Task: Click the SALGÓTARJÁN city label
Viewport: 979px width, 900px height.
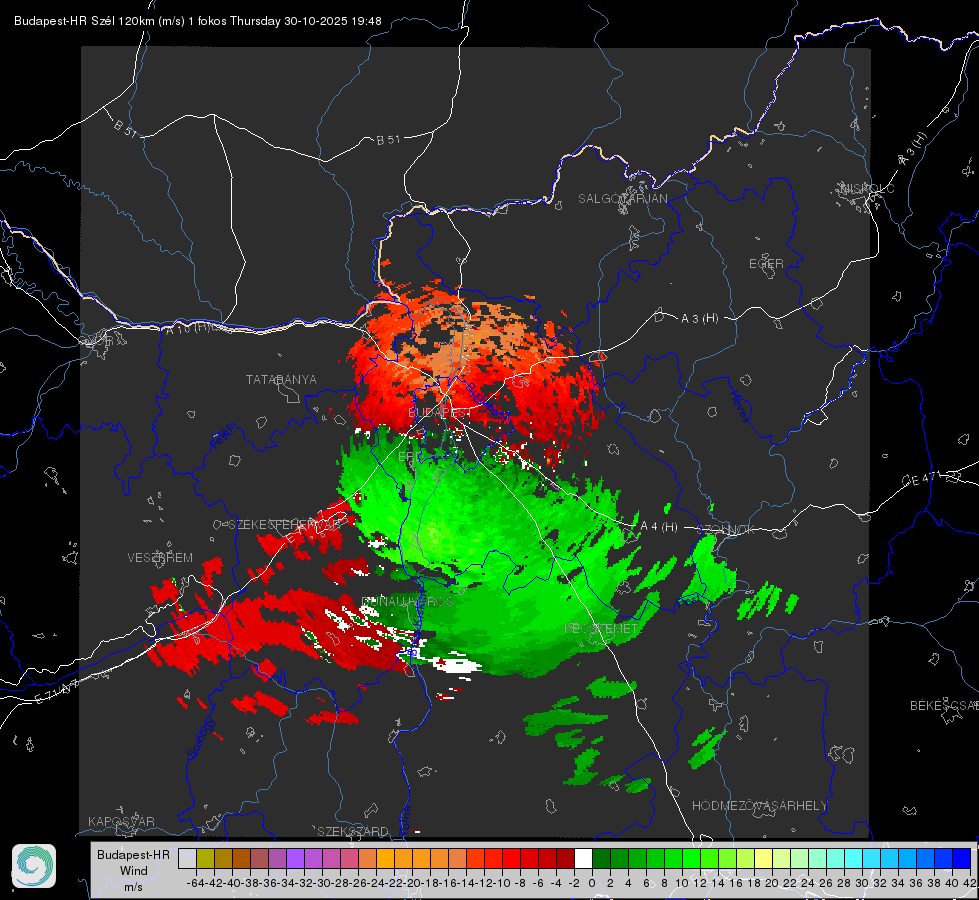Action: (x=622, y=199)
